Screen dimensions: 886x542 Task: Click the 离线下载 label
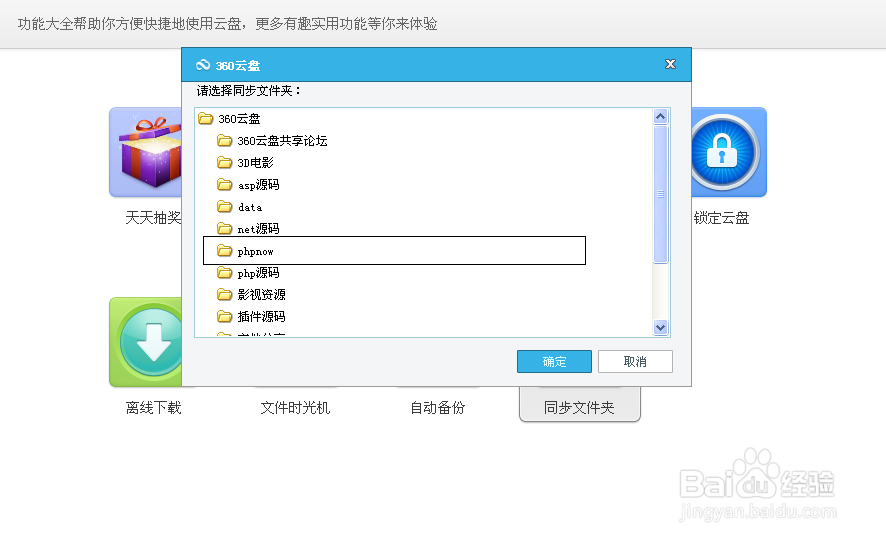tap(153, 407)
